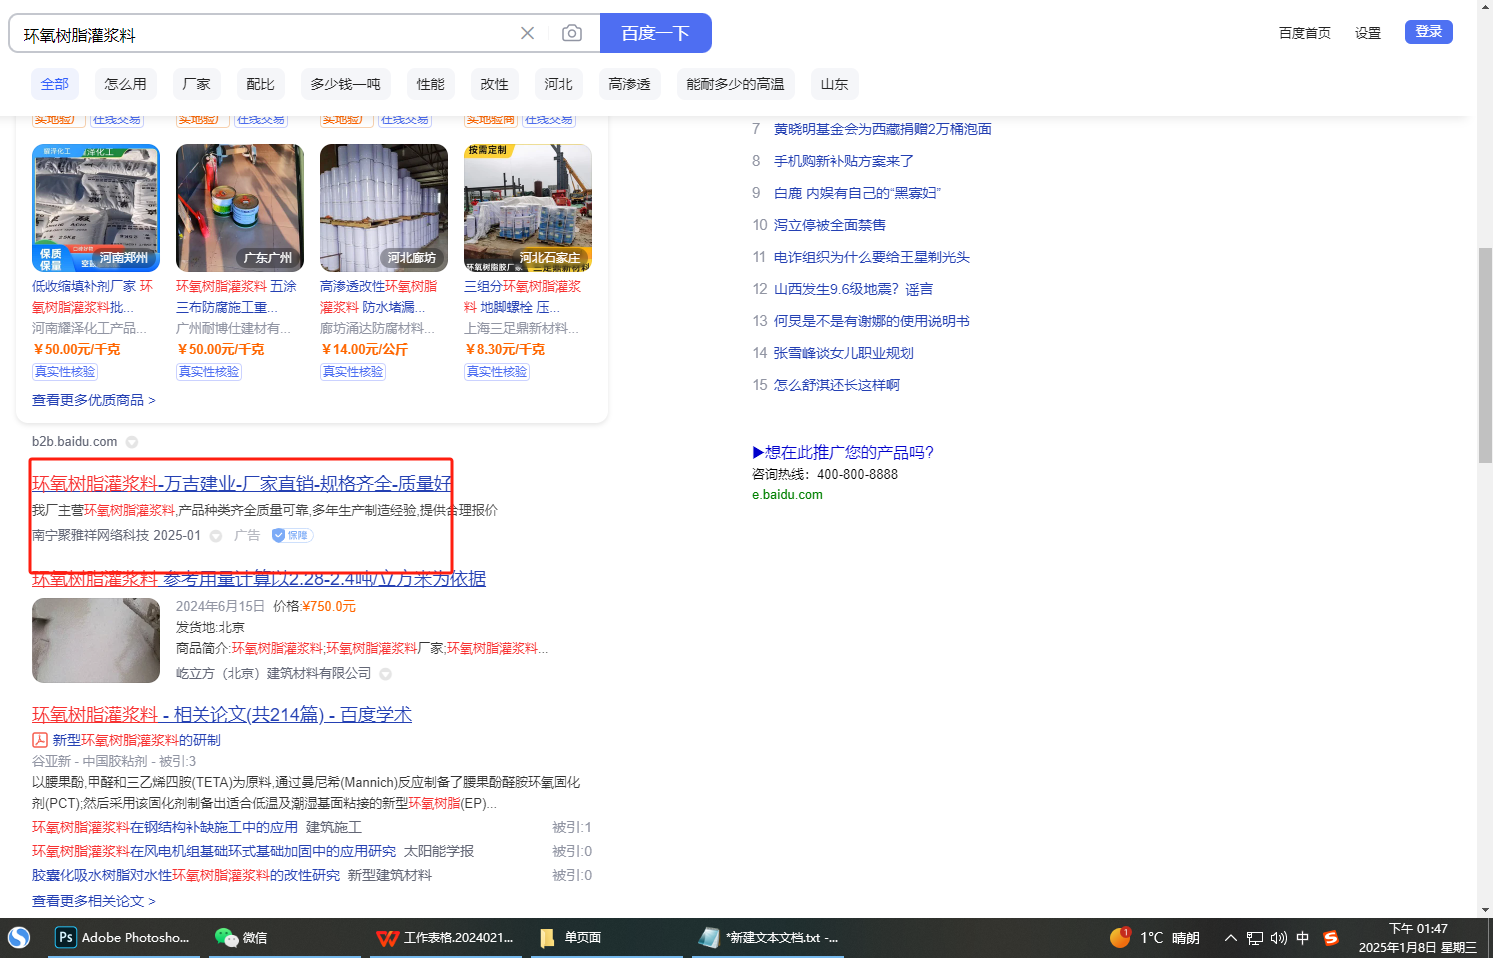Open the product image beside 发货地:北京
1493x958 pixels.
click(x=96, y=641)
